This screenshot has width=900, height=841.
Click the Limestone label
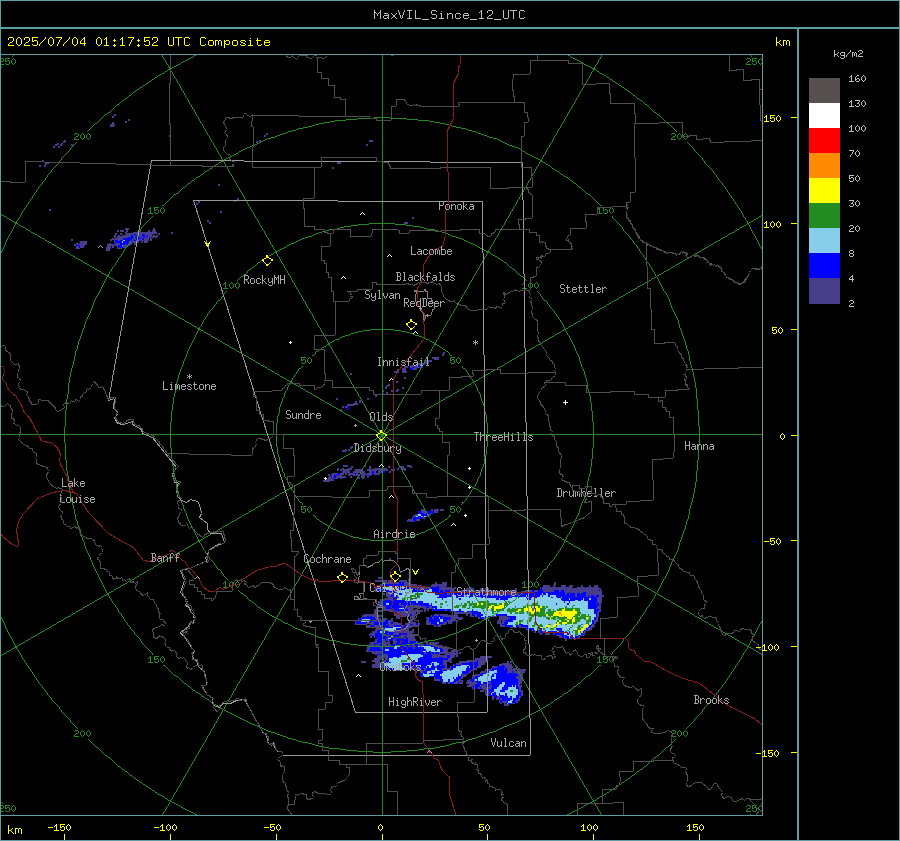(x=189, y=386)
